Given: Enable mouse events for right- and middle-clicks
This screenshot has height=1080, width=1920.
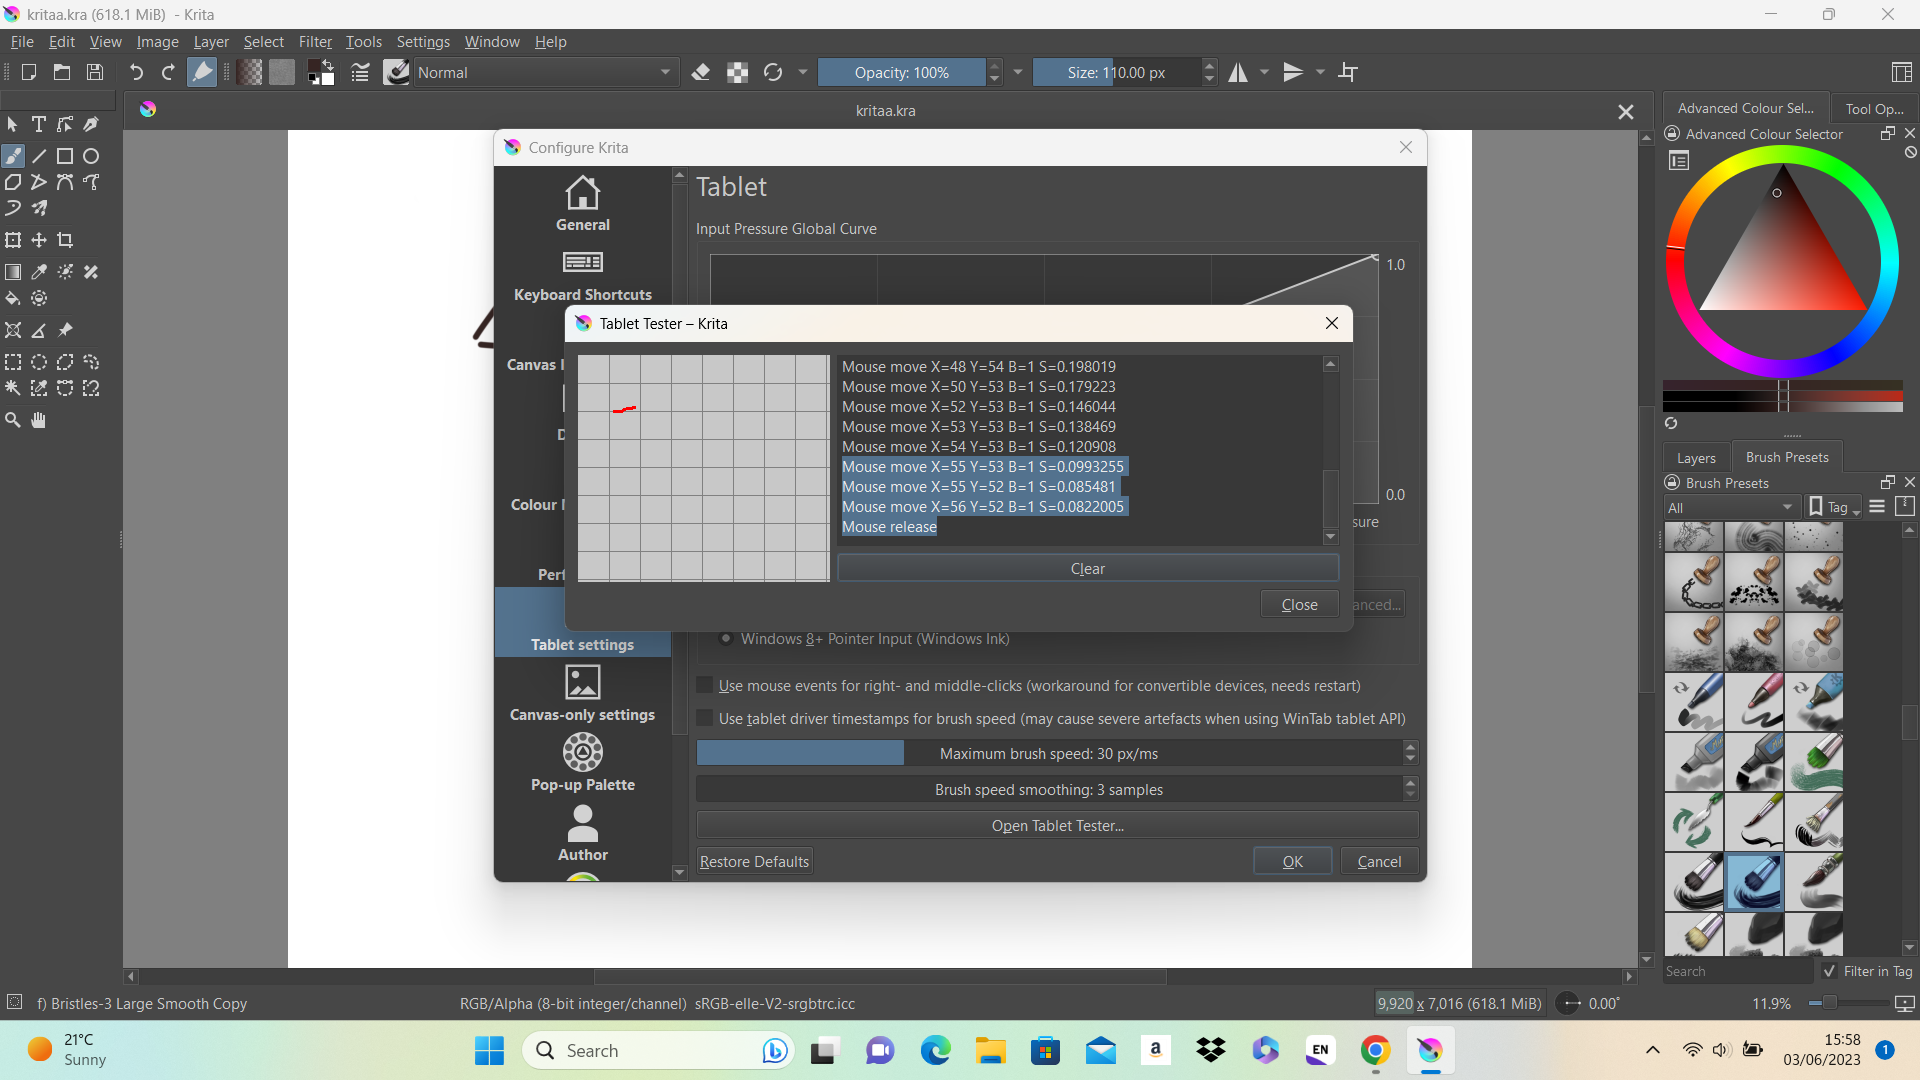Looking at the screenshot, I should 705,685.
